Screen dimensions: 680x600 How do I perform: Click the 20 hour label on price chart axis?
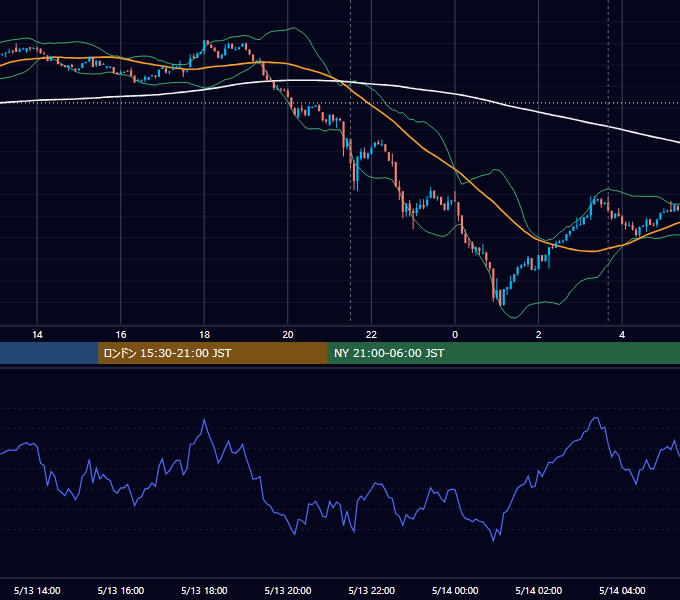click(288, 335)
